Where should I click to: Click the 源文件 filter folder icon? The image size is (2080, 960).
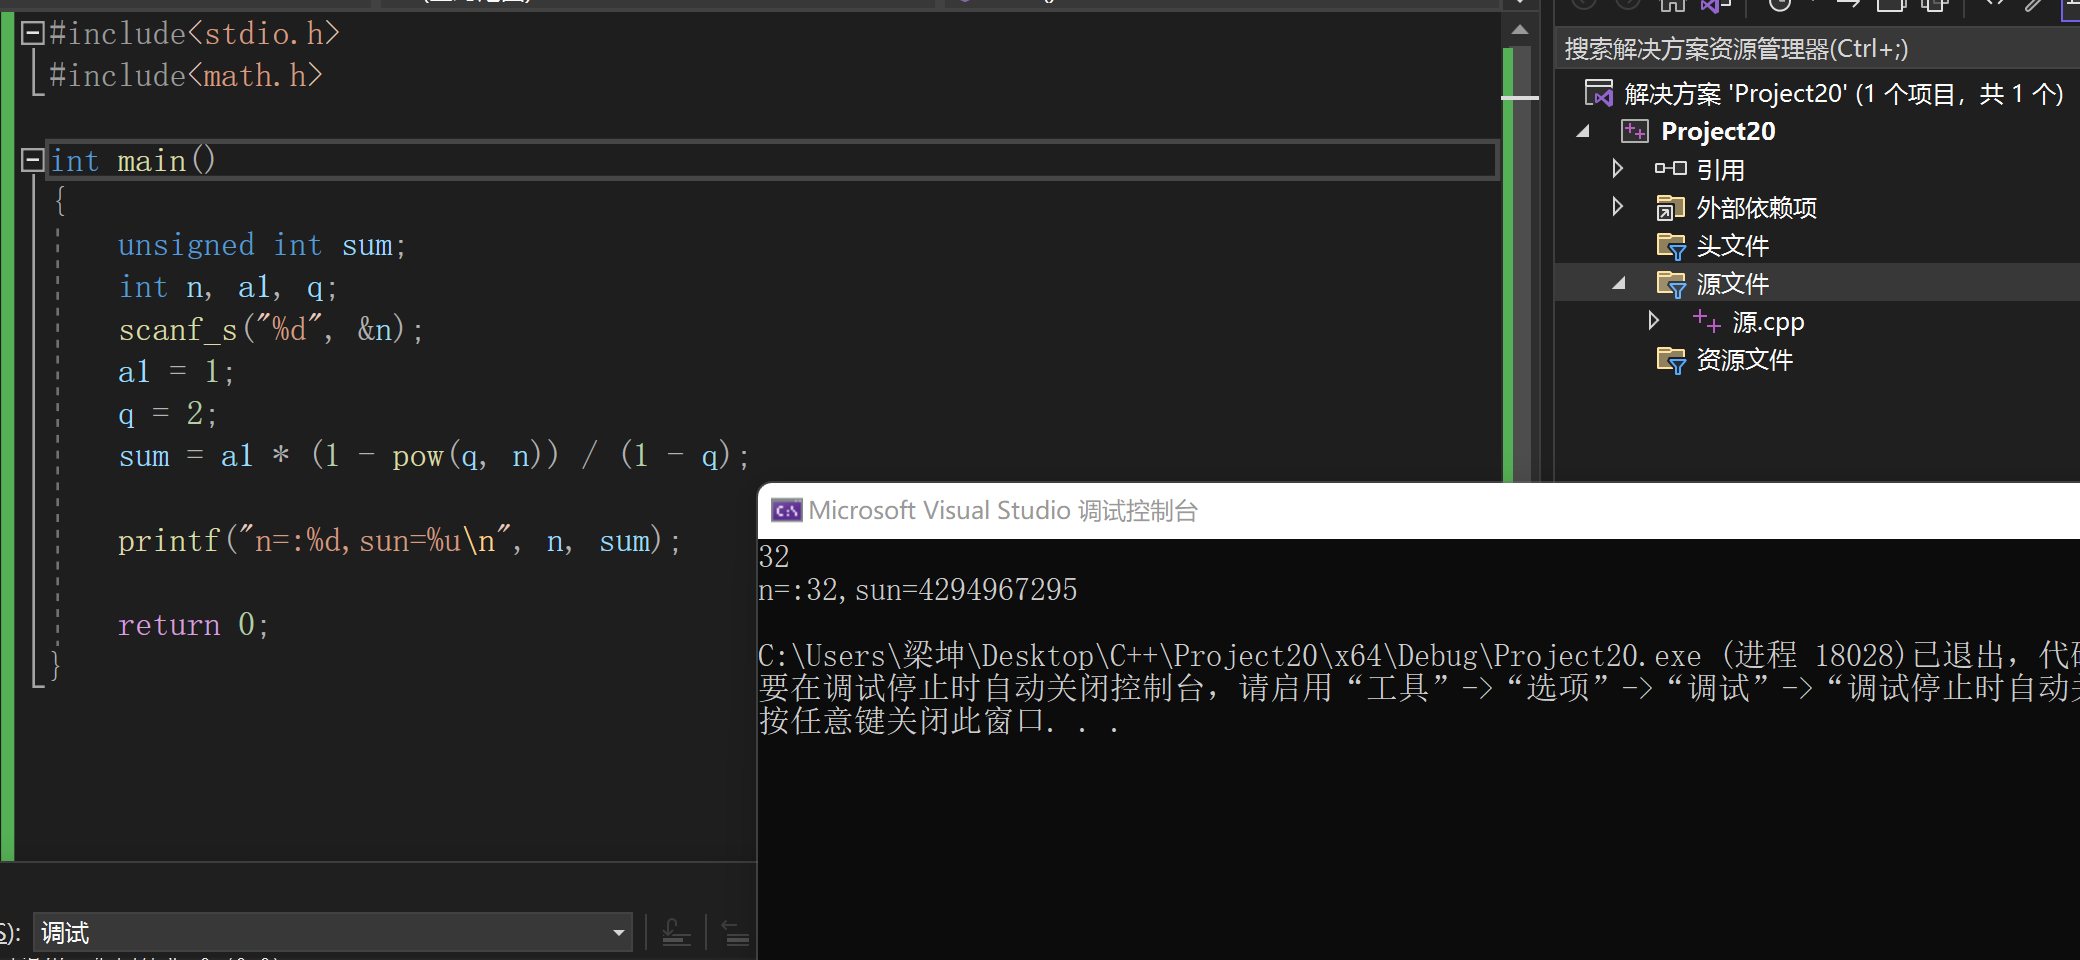1670,284
